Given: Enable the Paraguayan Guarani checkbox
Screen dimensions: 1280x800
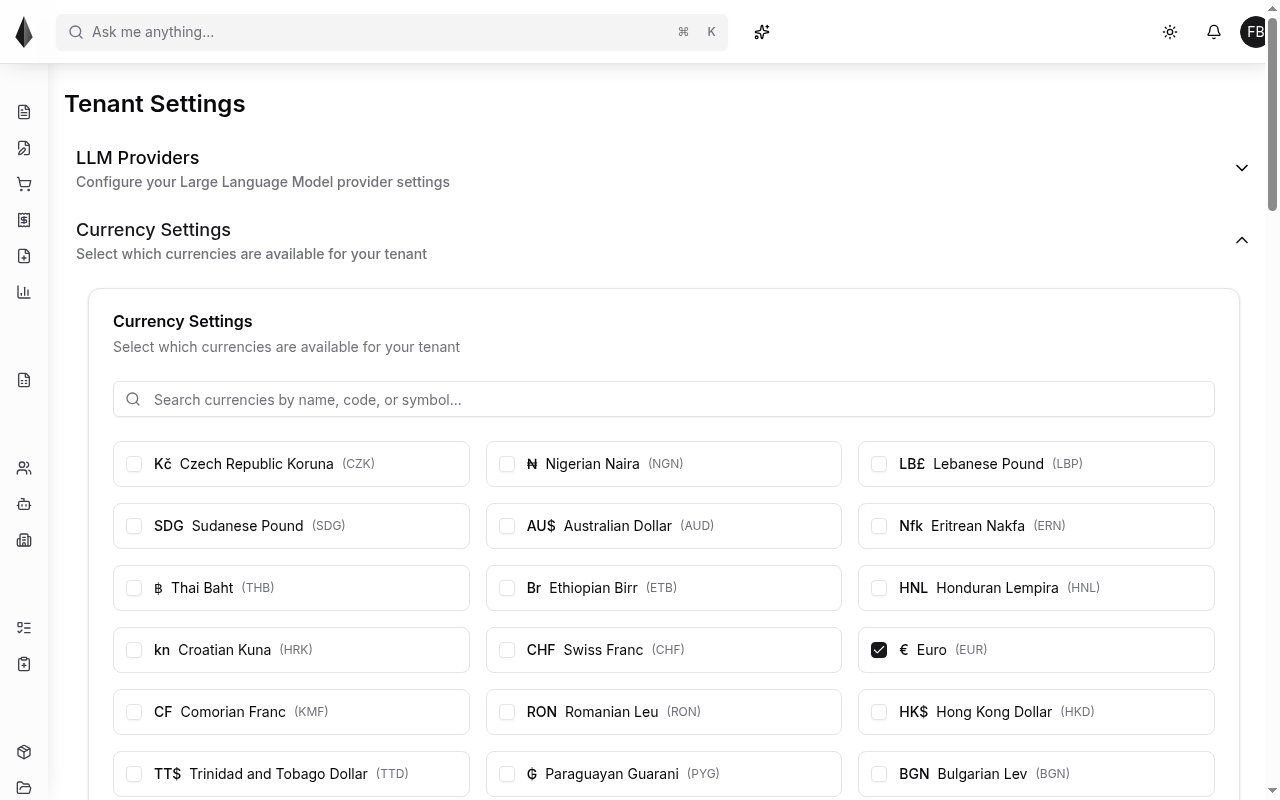Looking at the screenshot, I should point(507,774).
